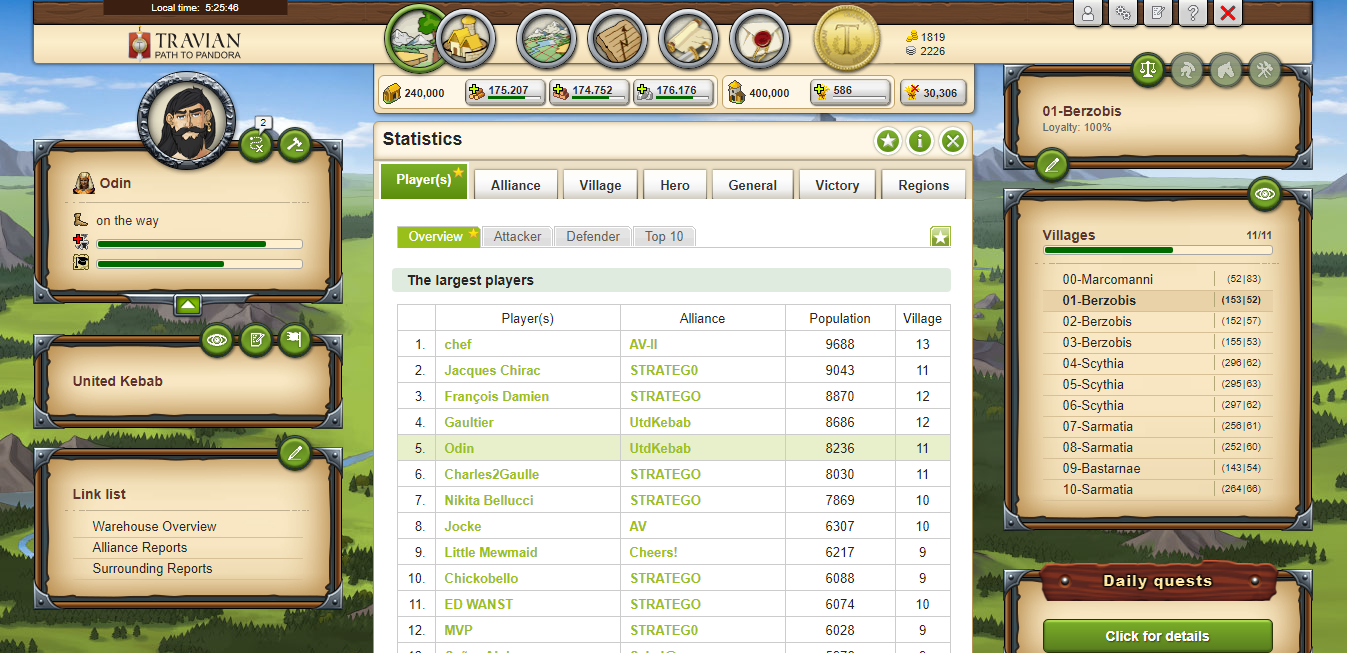
Task: Open the Surrounding Reports link
Action: pyautogui.click(x=152, y=568)
